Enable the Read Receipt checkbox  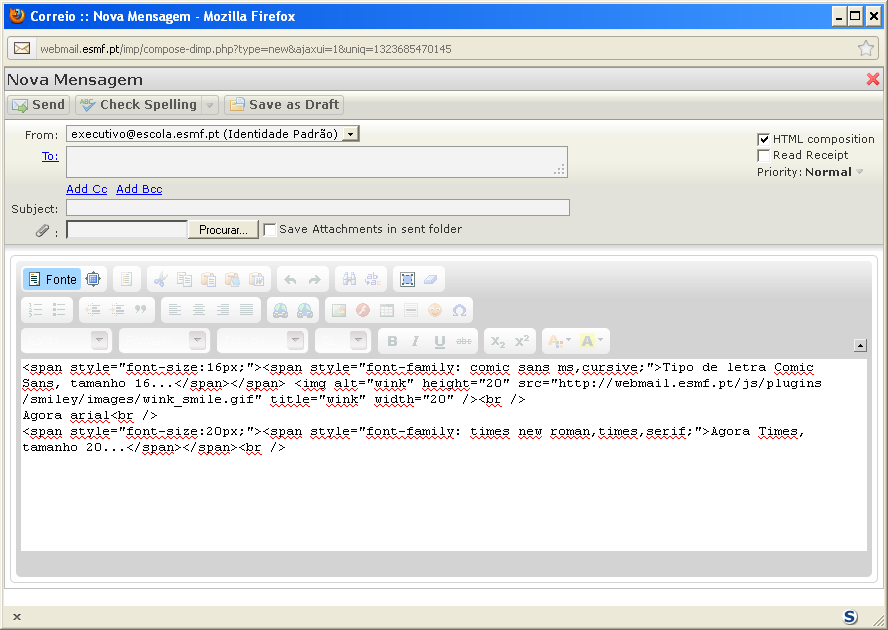point(764,155)
